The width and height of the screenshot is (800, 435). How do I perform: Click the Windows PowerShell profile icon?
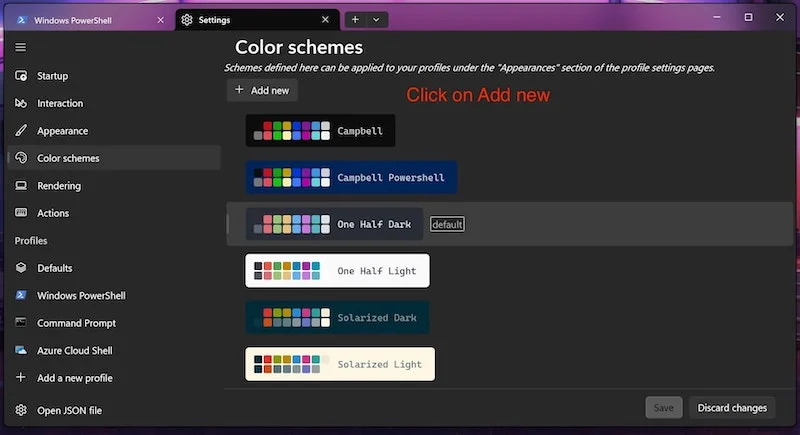tap(21, 295)
